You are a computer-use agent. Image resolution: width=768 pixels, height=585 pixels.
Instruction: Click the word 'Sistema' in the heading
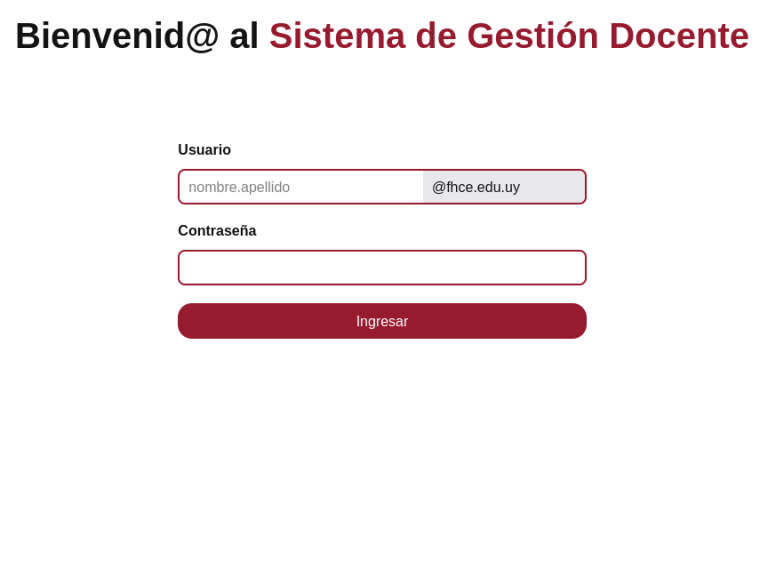tap(337, 36)
